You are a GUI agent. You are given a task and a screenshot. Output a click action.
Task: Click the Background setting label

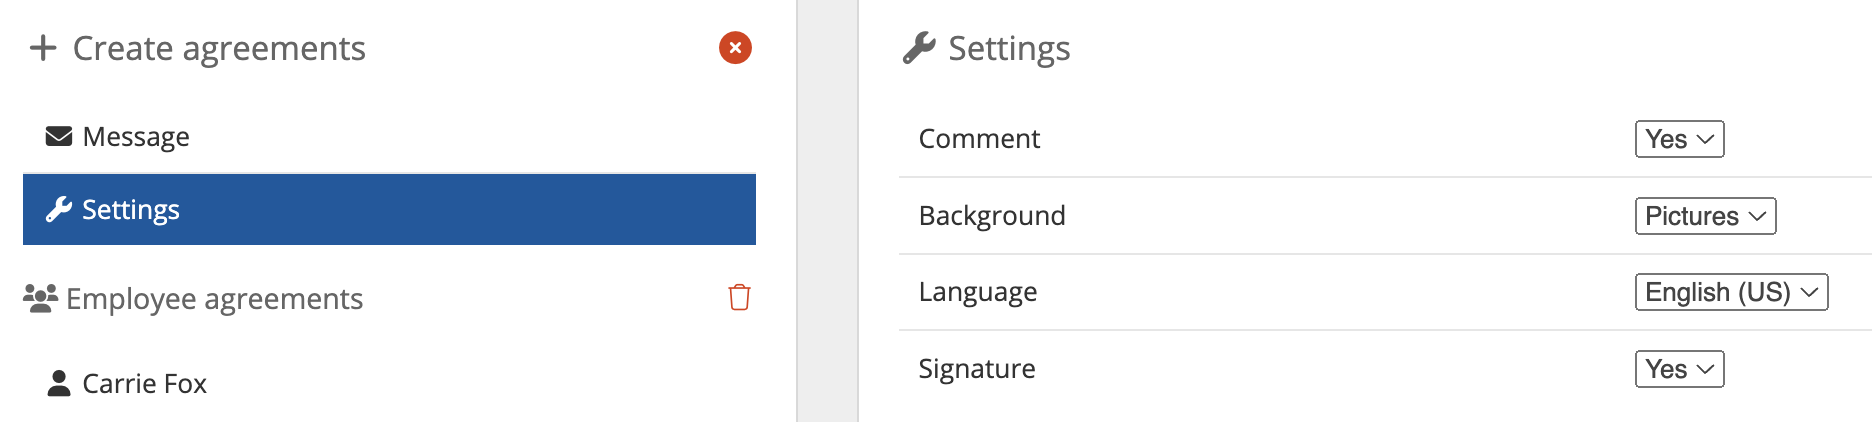coord(991,216)
